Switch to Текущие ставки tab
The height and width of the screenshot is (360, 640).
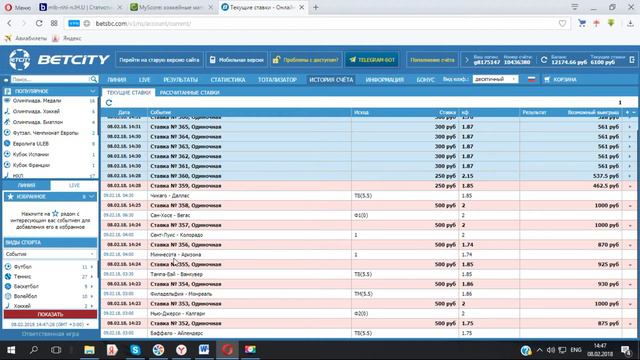129,93
